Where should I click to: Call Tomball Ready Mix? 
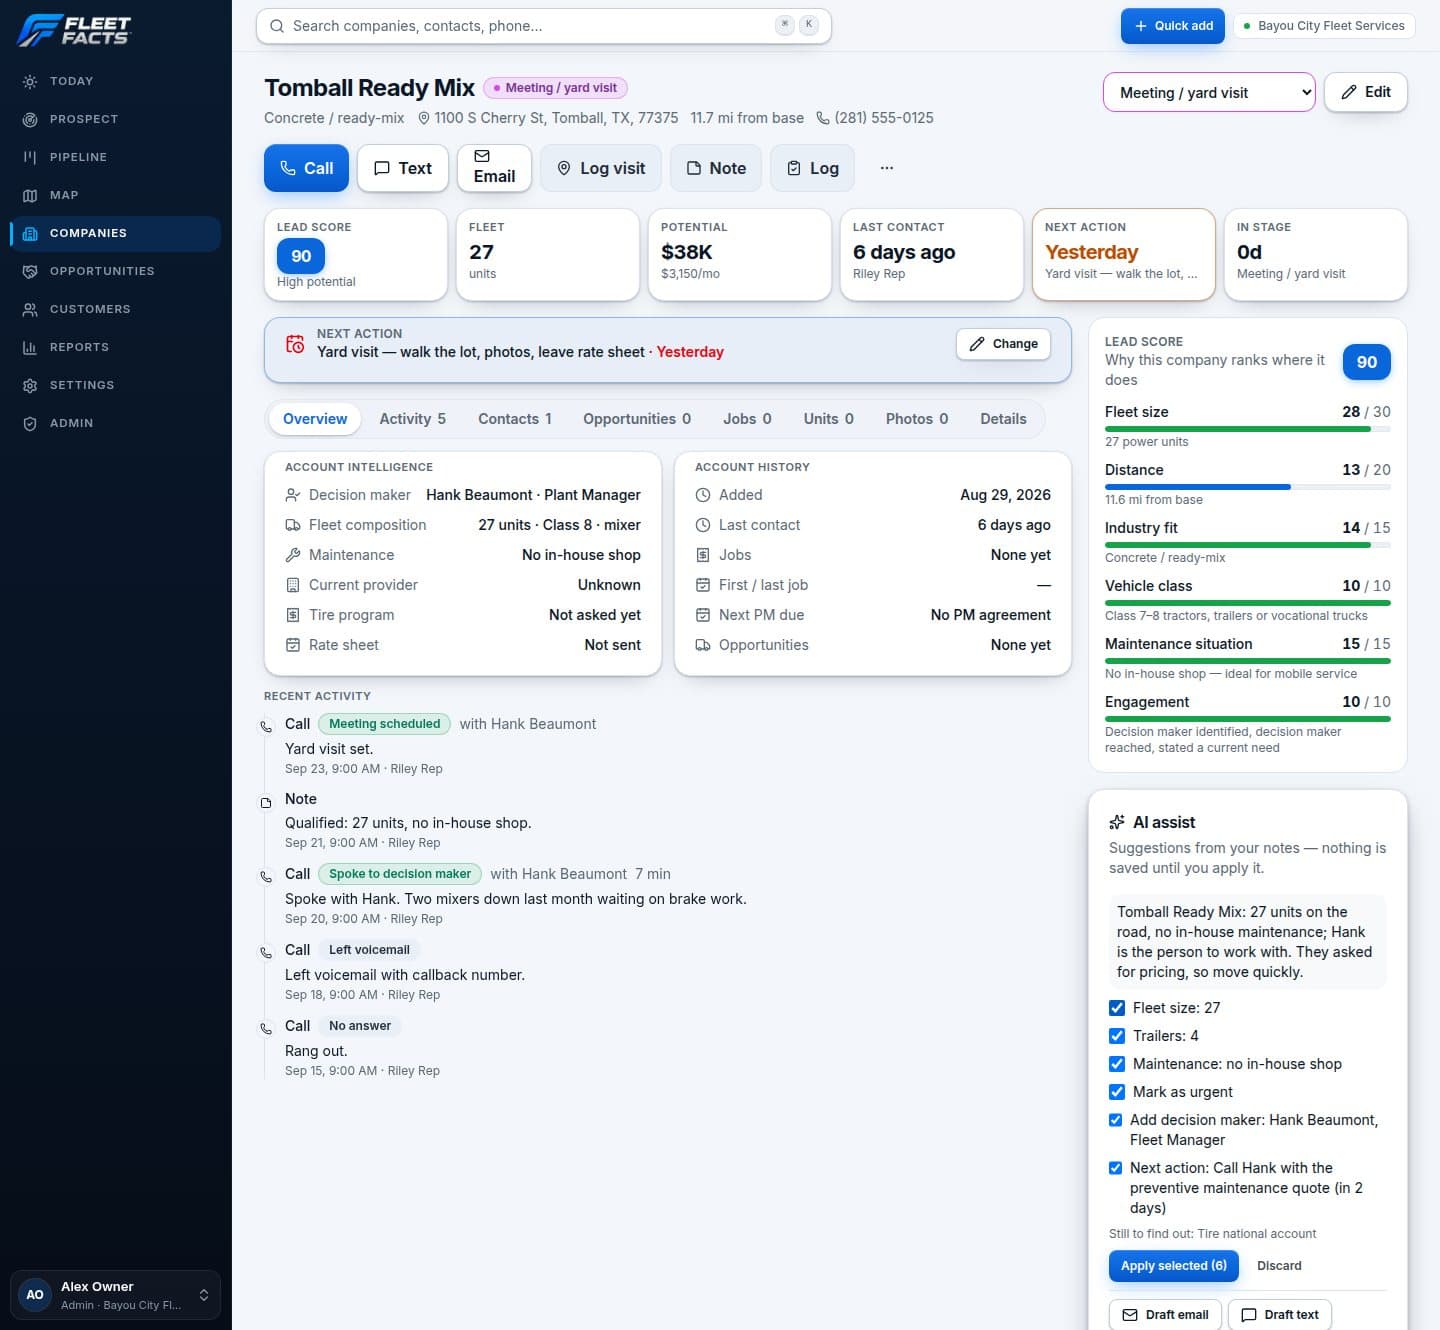pyautogui.click(x=306, y=168)
